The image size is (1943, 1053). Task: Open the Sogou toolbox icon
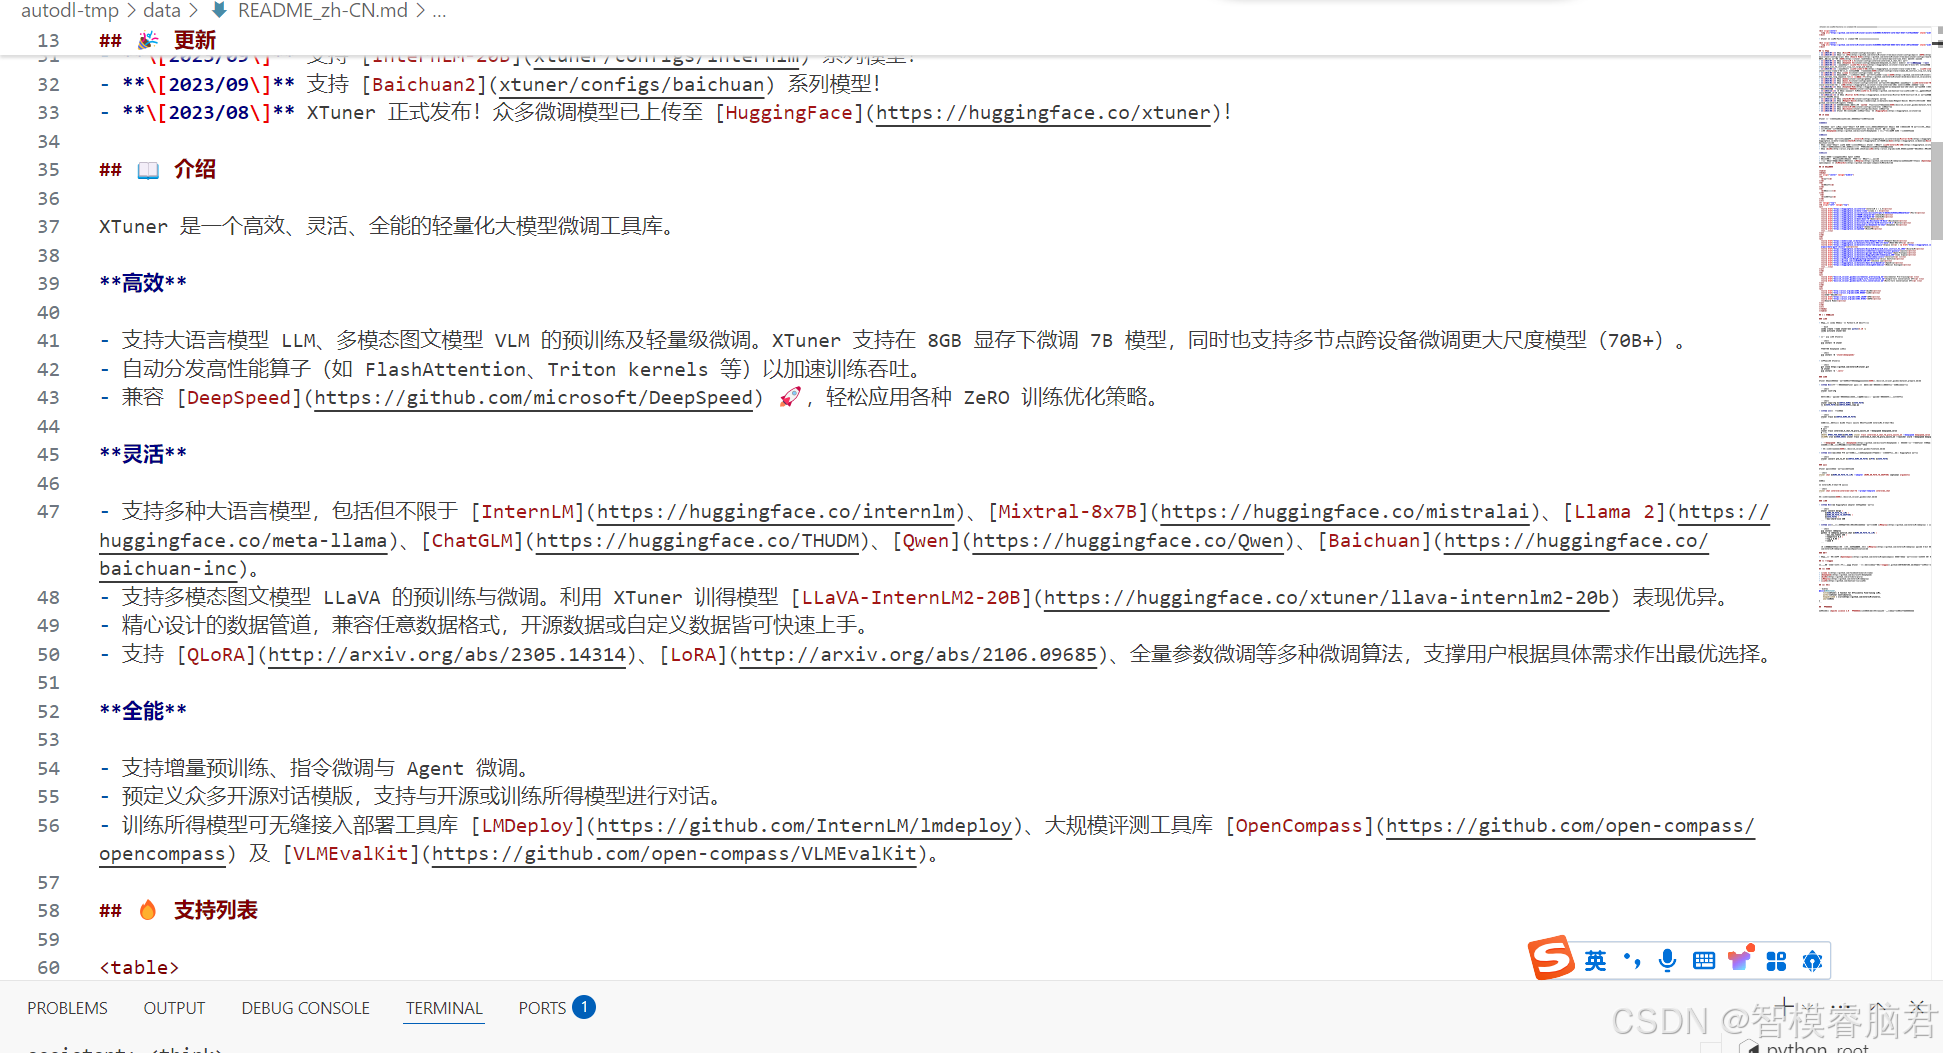(1777, 960)
